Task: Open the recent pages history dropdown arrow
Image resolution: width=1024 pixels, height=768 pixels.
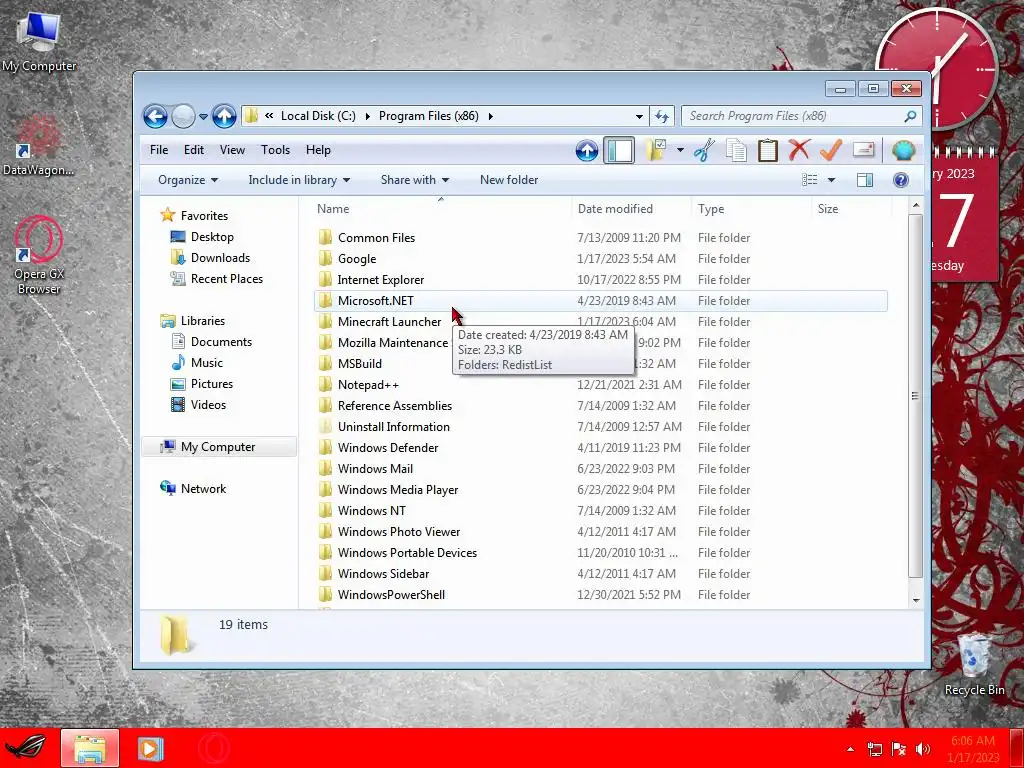Action: click(x=203, y=117)
